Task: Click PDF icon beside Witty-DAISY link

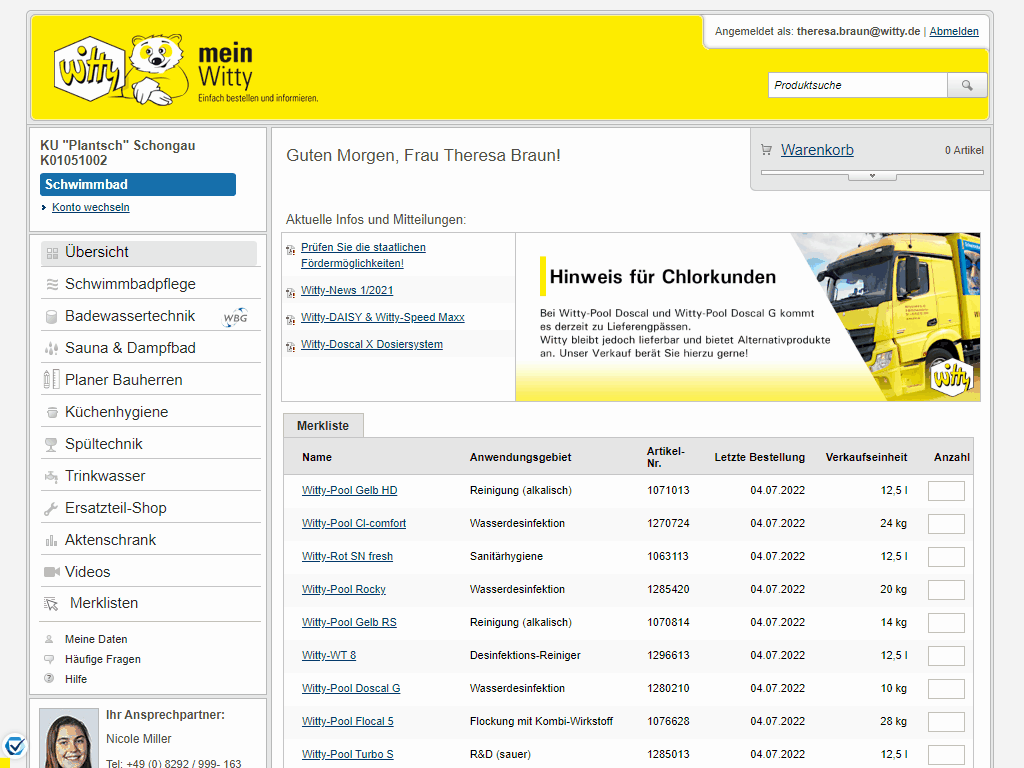Action: [x=291, y=319]
